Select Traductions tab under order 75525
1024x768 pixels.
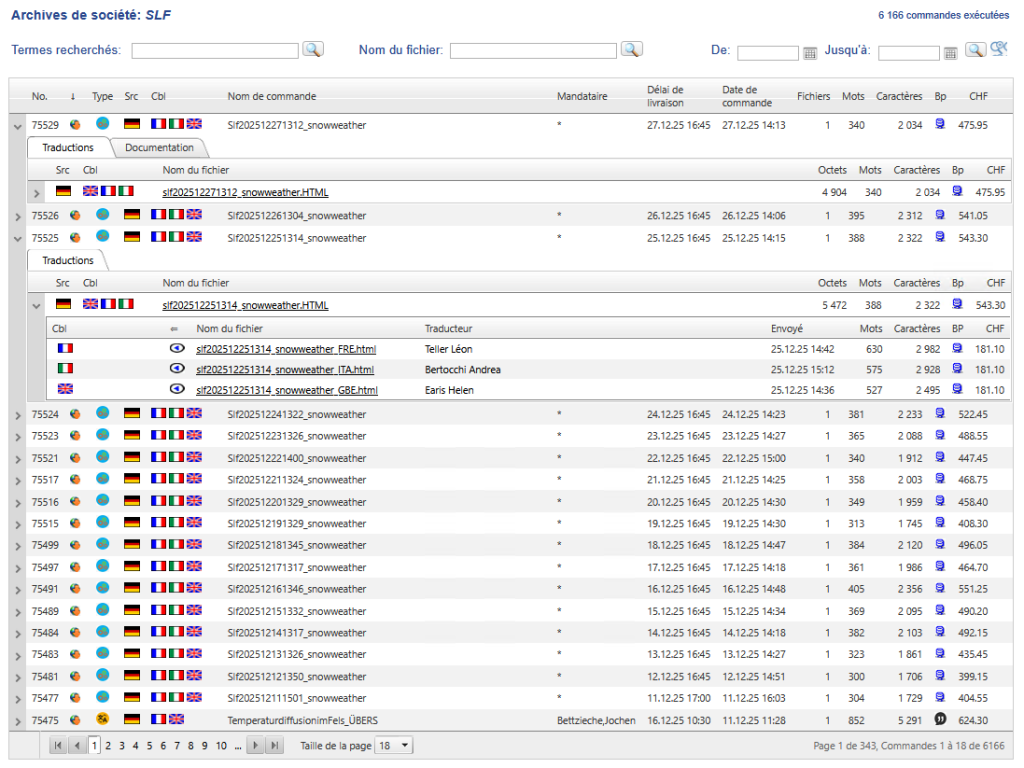(x=68, y=260)
